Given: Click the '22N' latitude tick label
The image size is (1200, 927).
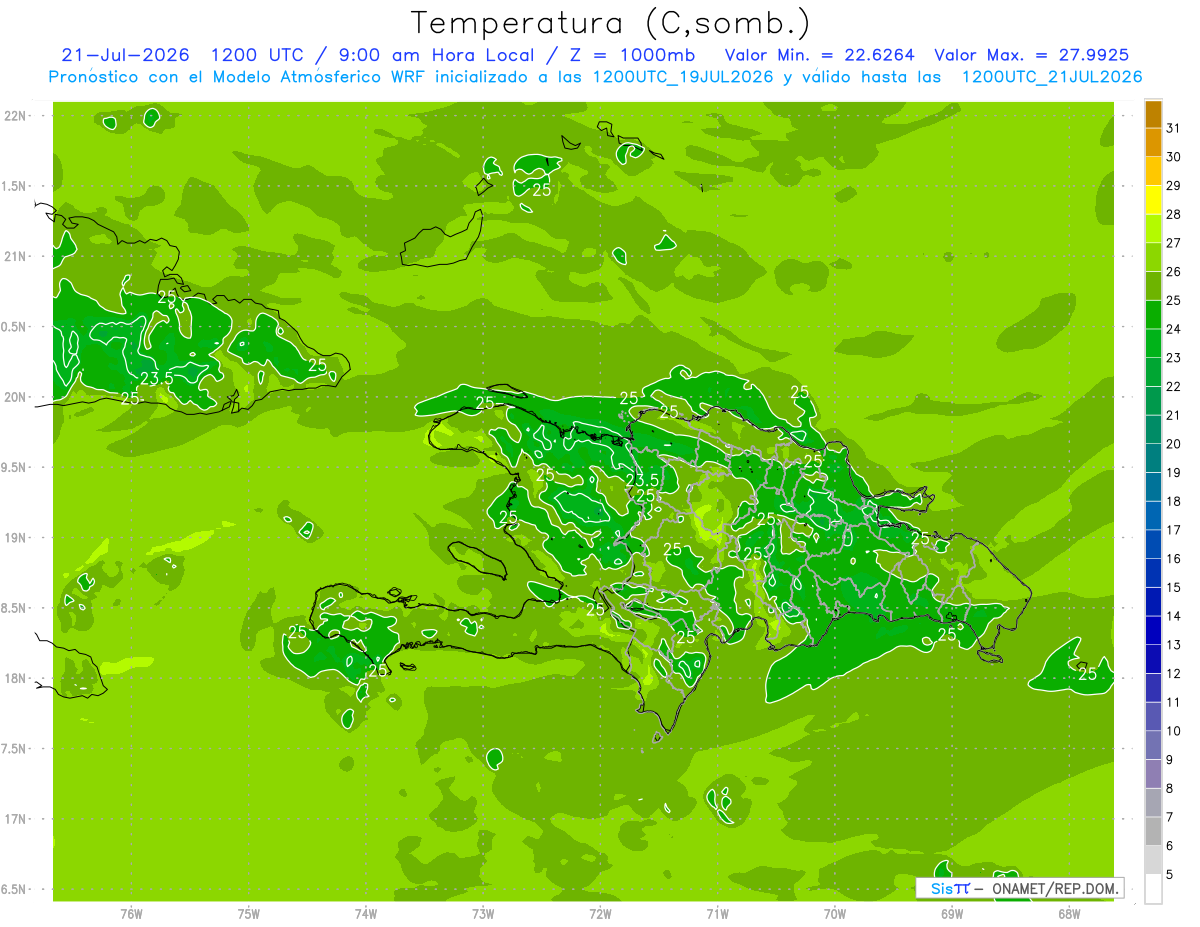Looking at the screenshot, I should (15, 116).
